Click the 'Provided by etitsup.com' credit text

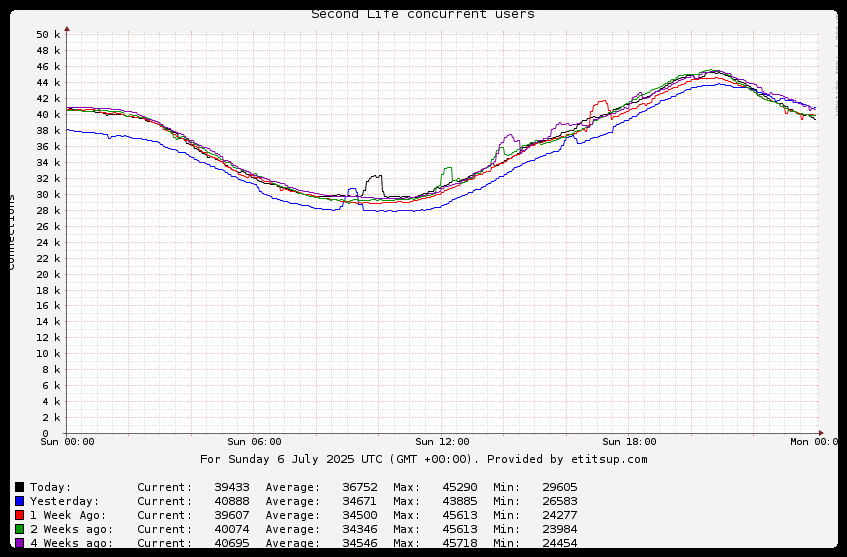click(567, 459)
